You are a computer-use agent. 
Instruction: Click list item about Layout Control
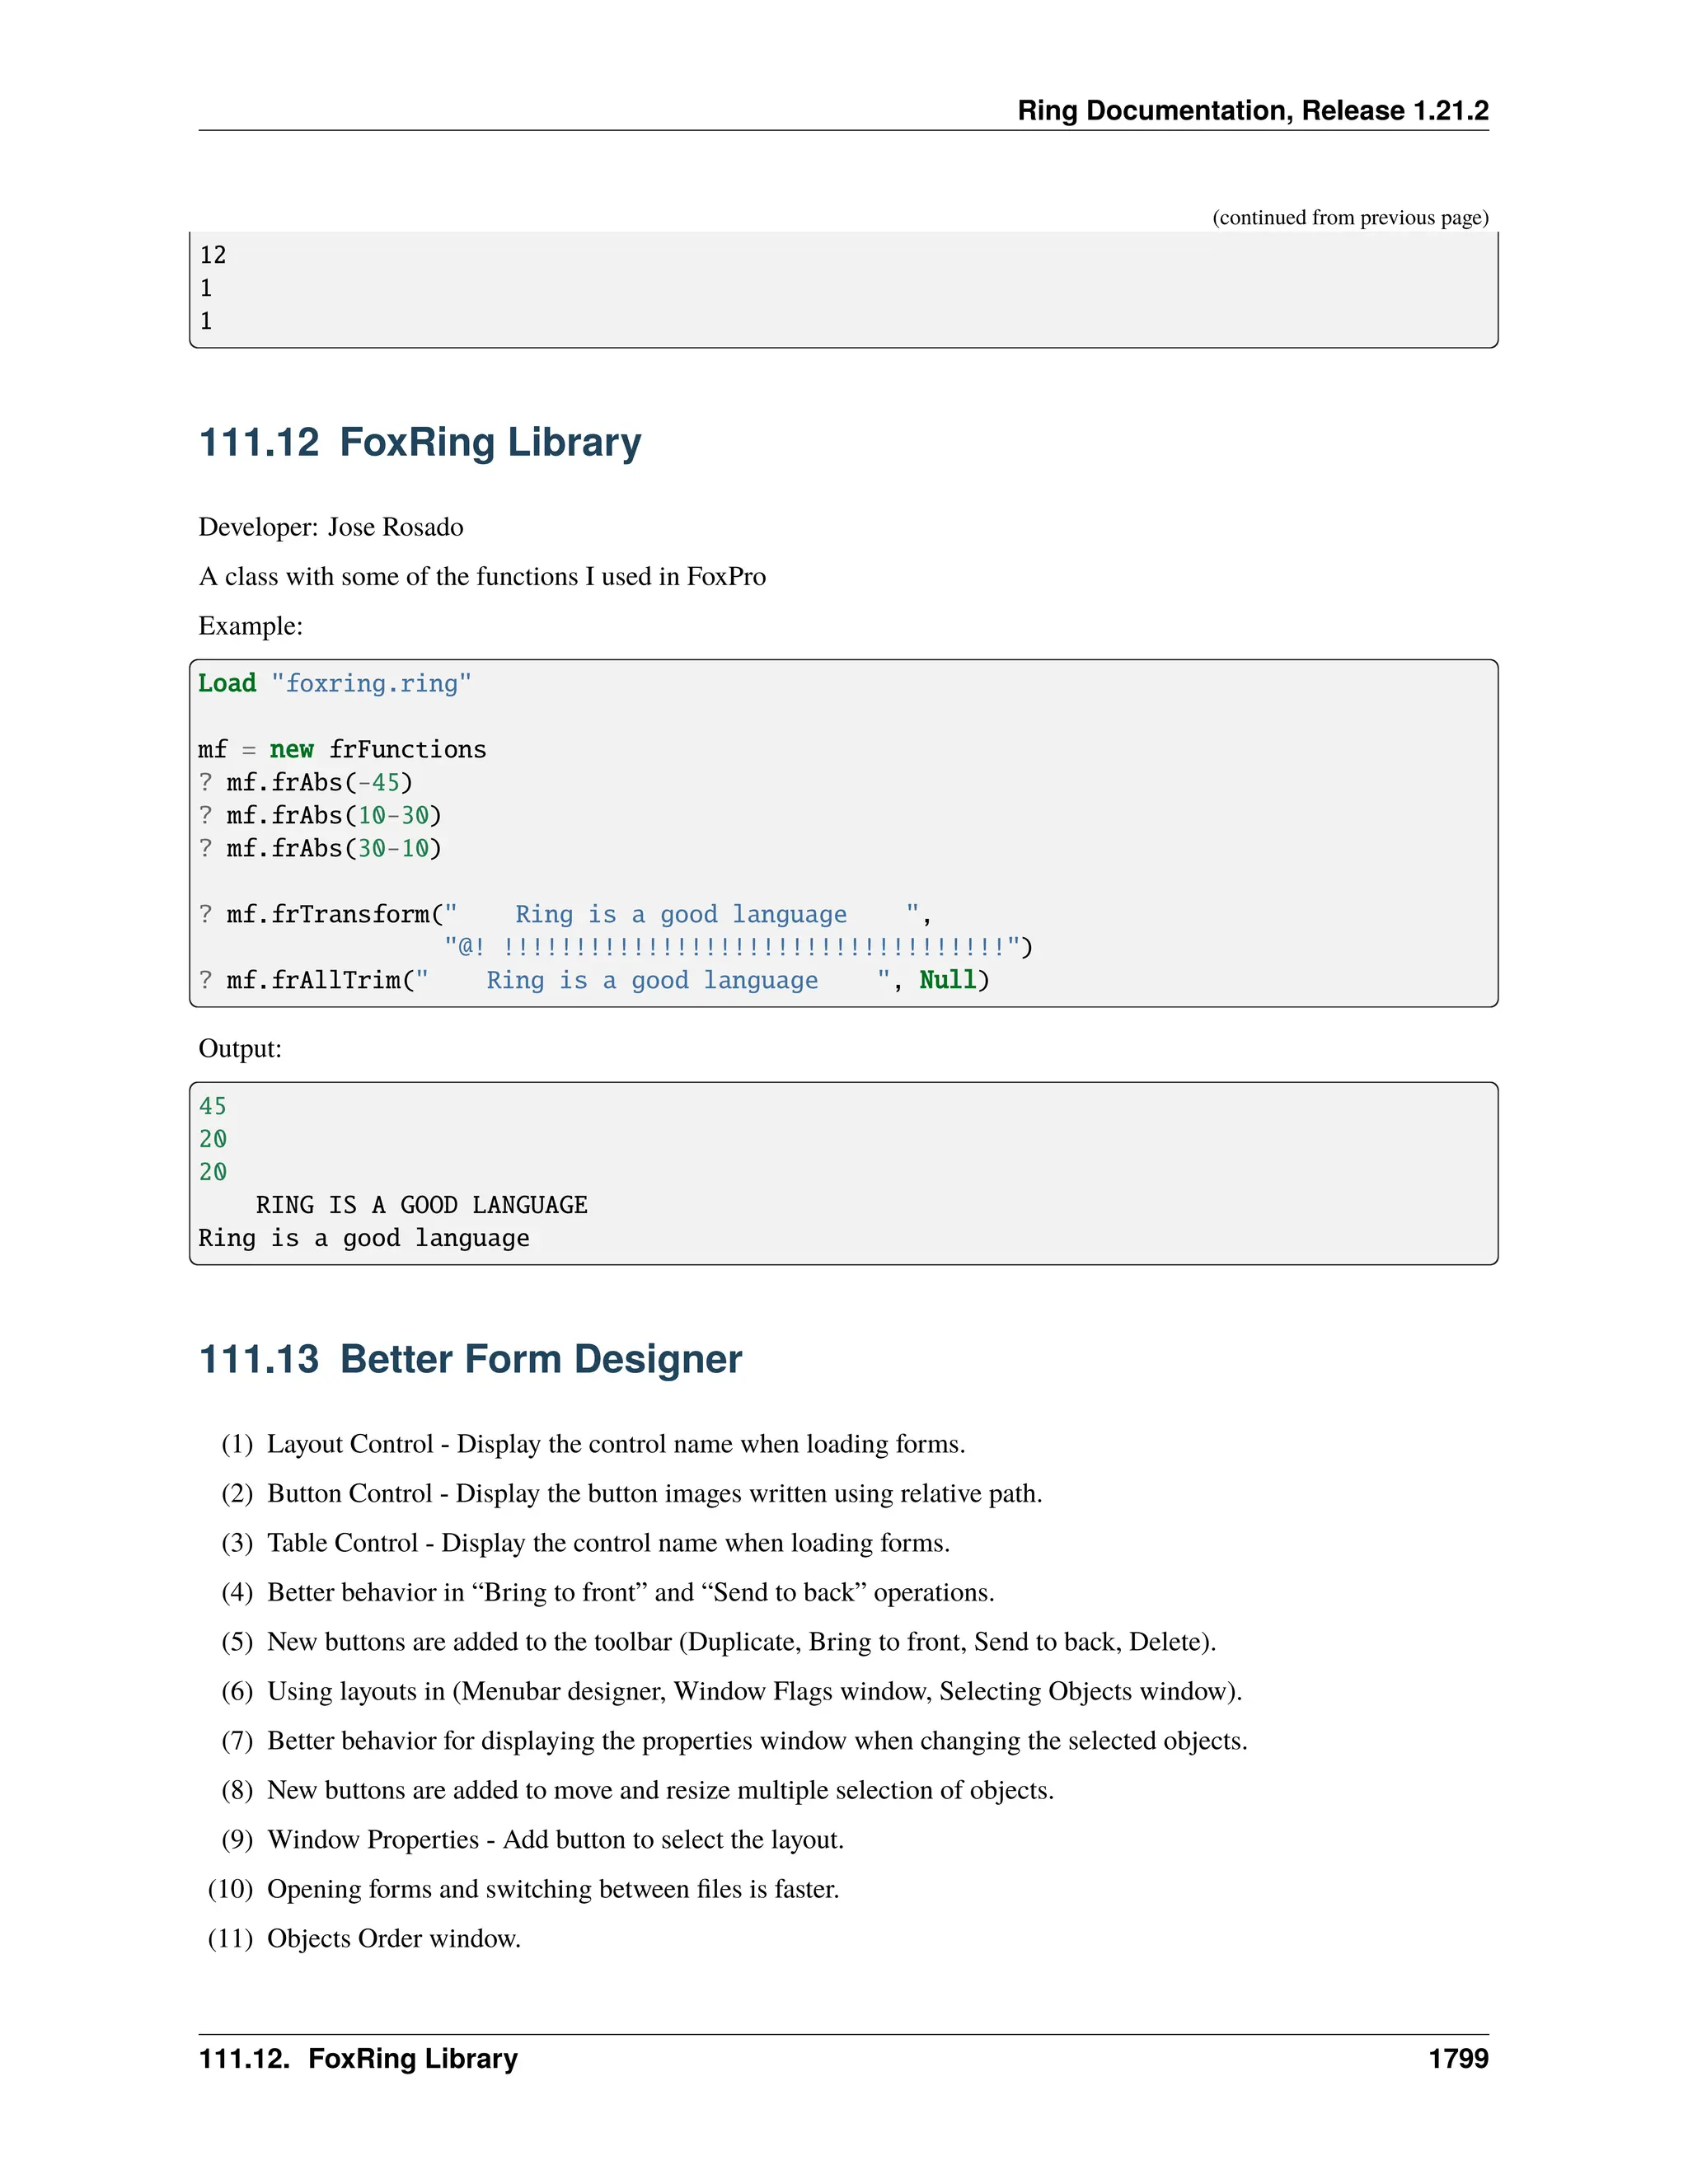tap(615, 1444)
